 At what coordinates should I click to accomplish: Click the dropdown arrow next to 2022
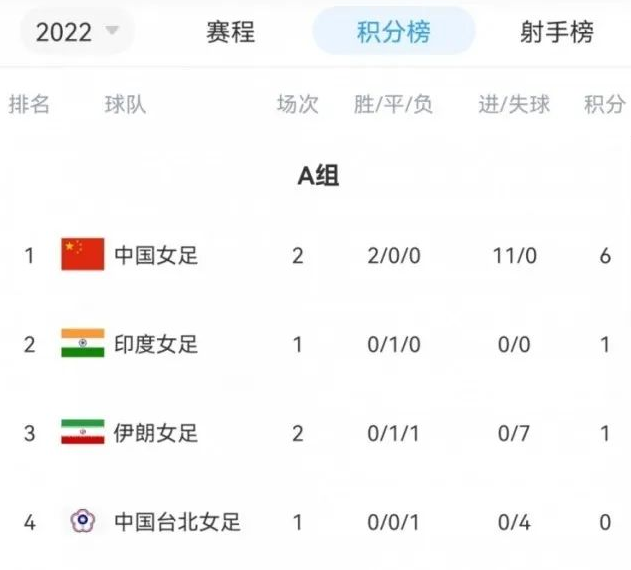(112, 31)
